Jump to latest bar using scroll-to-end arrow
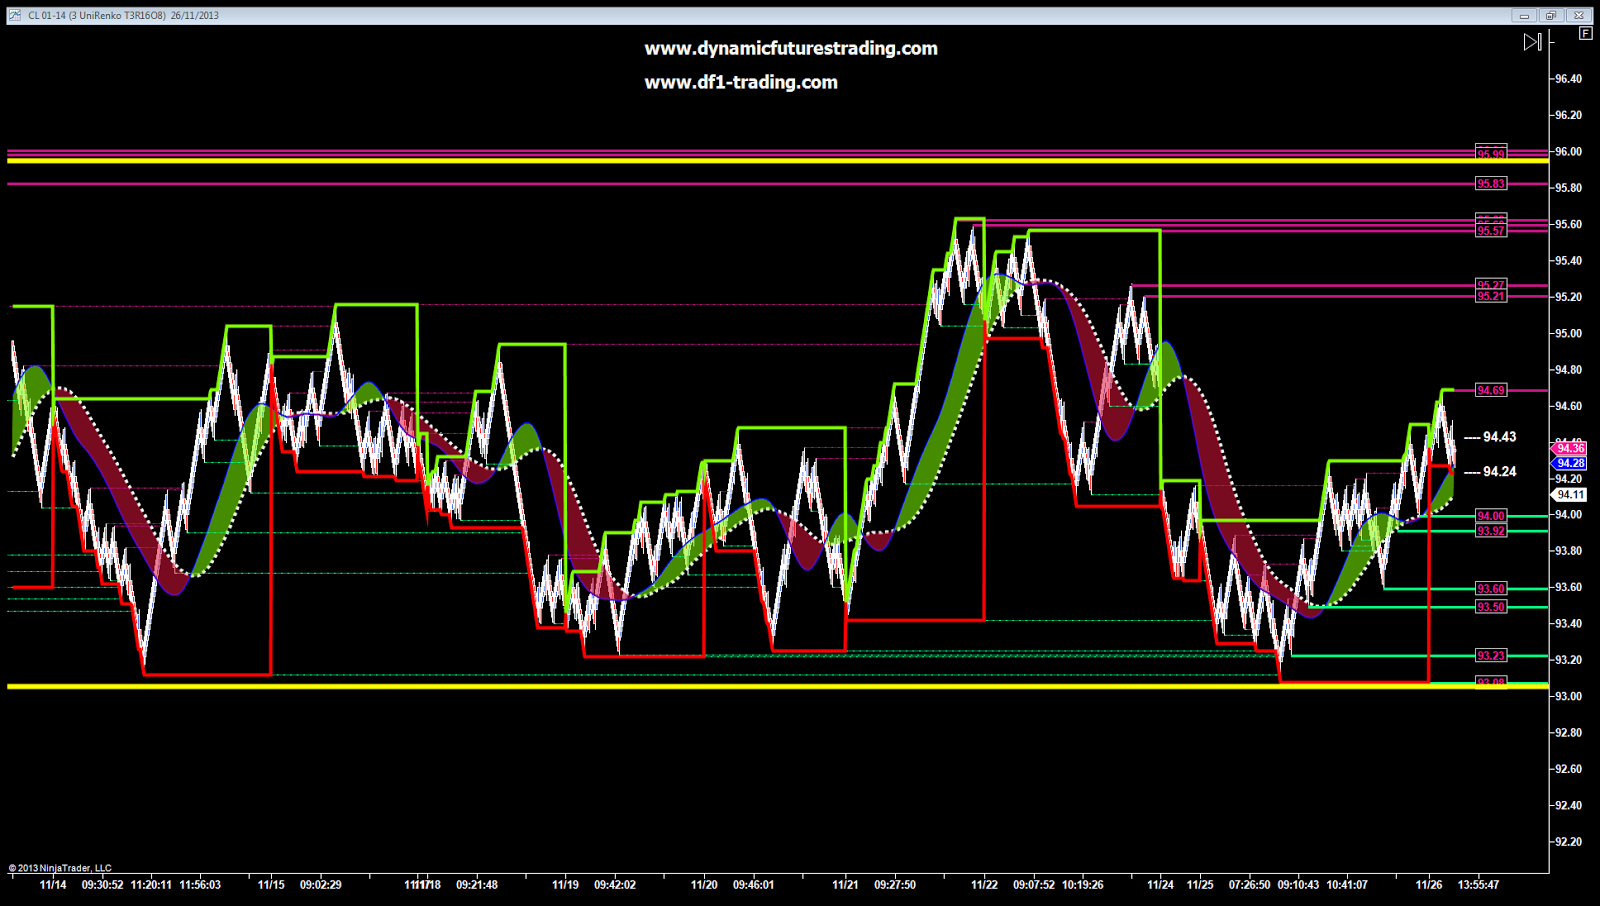This screenshot has width=1600, height=906. (1532, 42)
